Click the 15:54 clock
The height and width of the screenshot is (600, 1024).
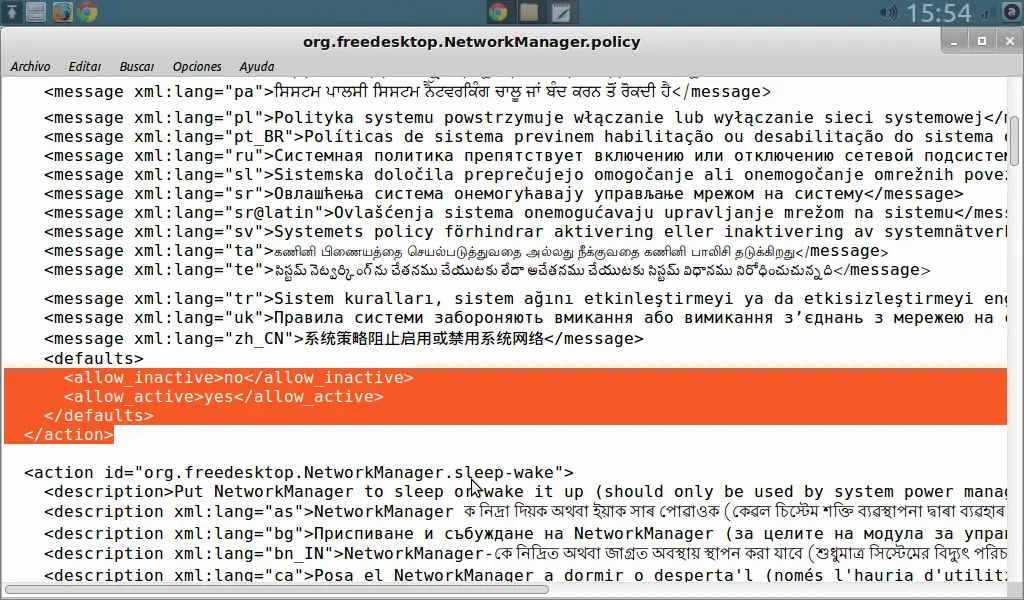click(938, 12)
